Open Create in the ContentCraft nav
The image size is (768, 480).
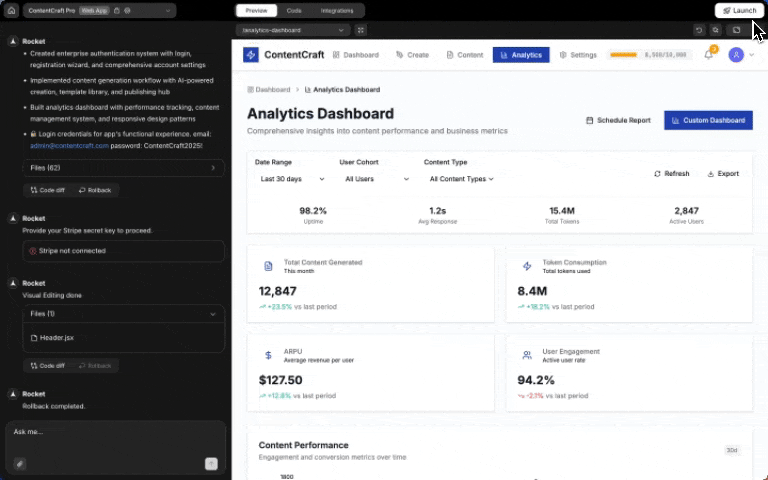tap(412, 55)
